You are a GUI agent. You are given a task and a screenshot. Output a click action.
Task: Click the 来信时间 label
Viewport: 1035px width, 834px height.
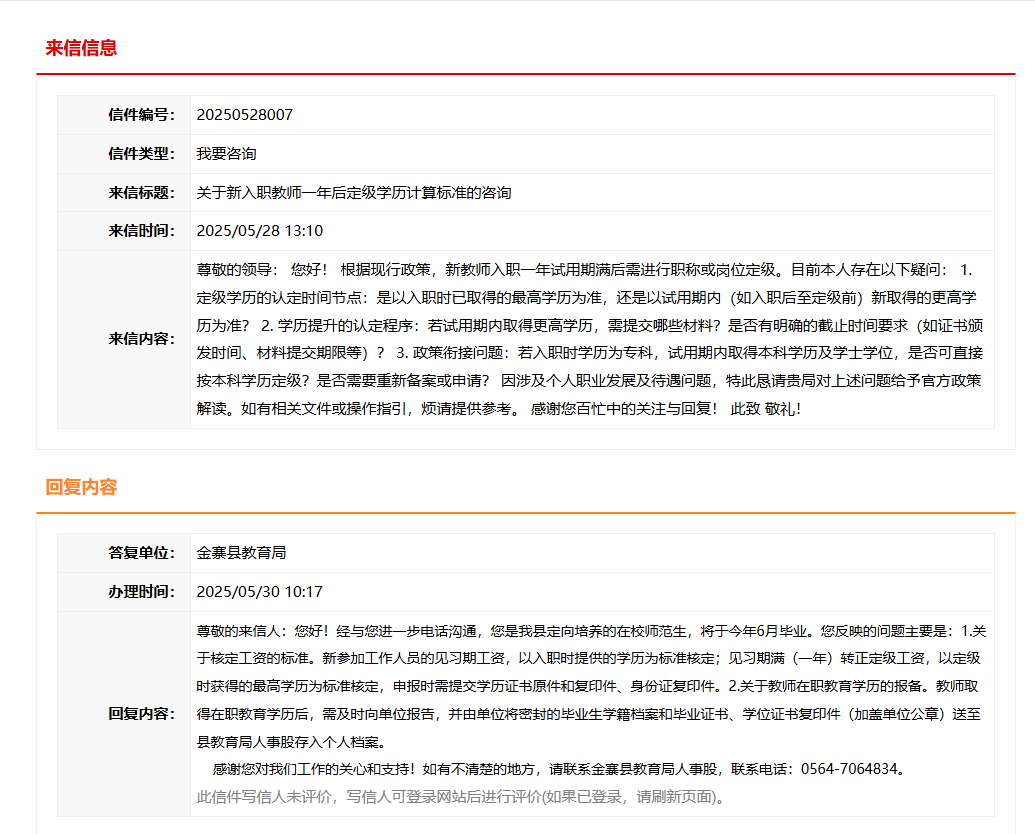click(141, 231)
